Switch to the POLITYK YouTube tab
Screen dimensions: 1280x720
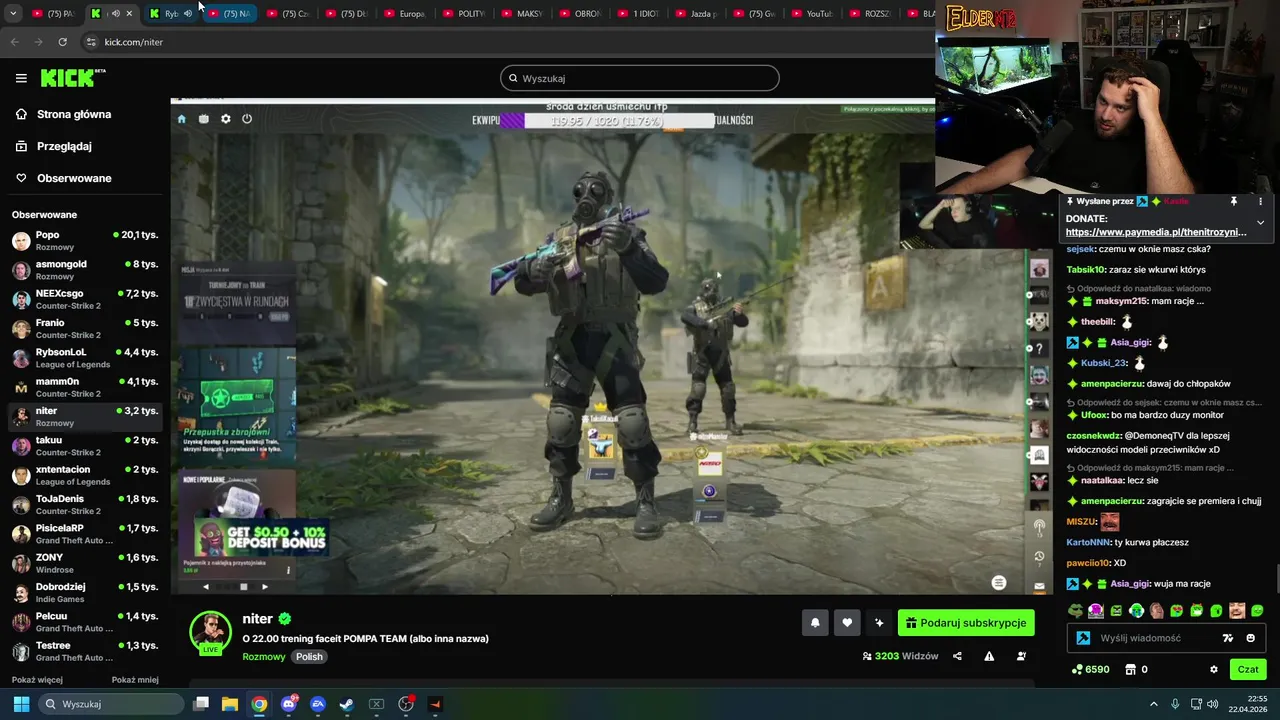464,14
